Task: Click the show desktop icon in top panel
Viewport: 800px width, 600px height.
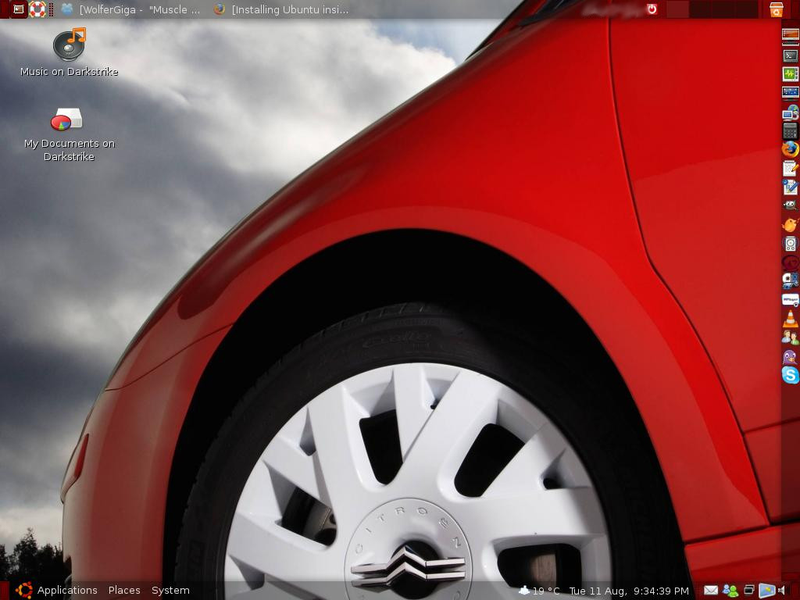Action: [18, 9]
